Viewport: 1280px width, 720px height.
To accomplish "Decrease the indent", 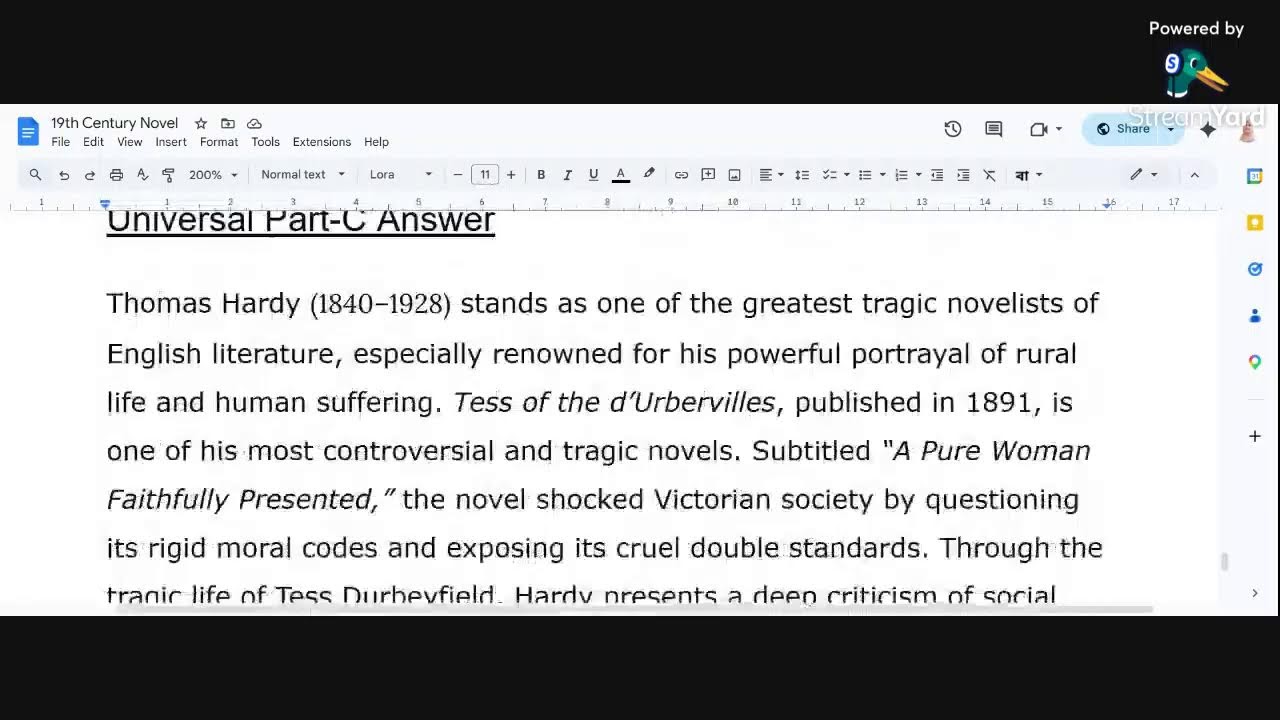I will click(937, 175).
